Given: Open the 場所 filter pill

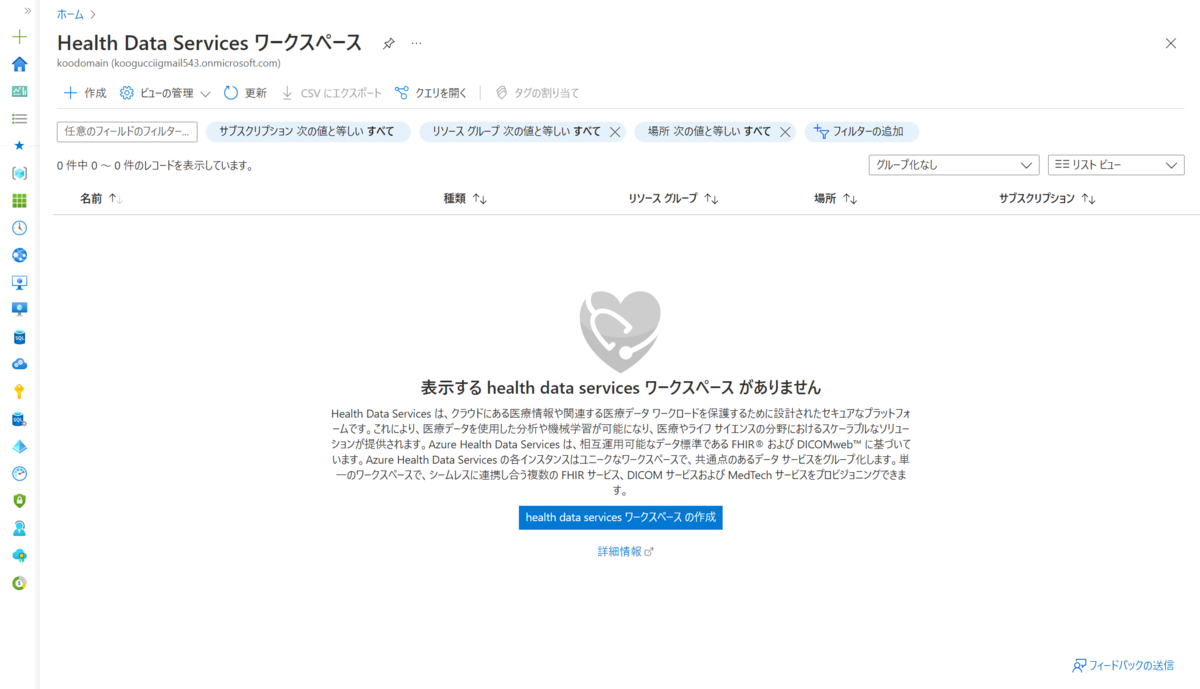Looking at the screenshot, I should [709, 131].
